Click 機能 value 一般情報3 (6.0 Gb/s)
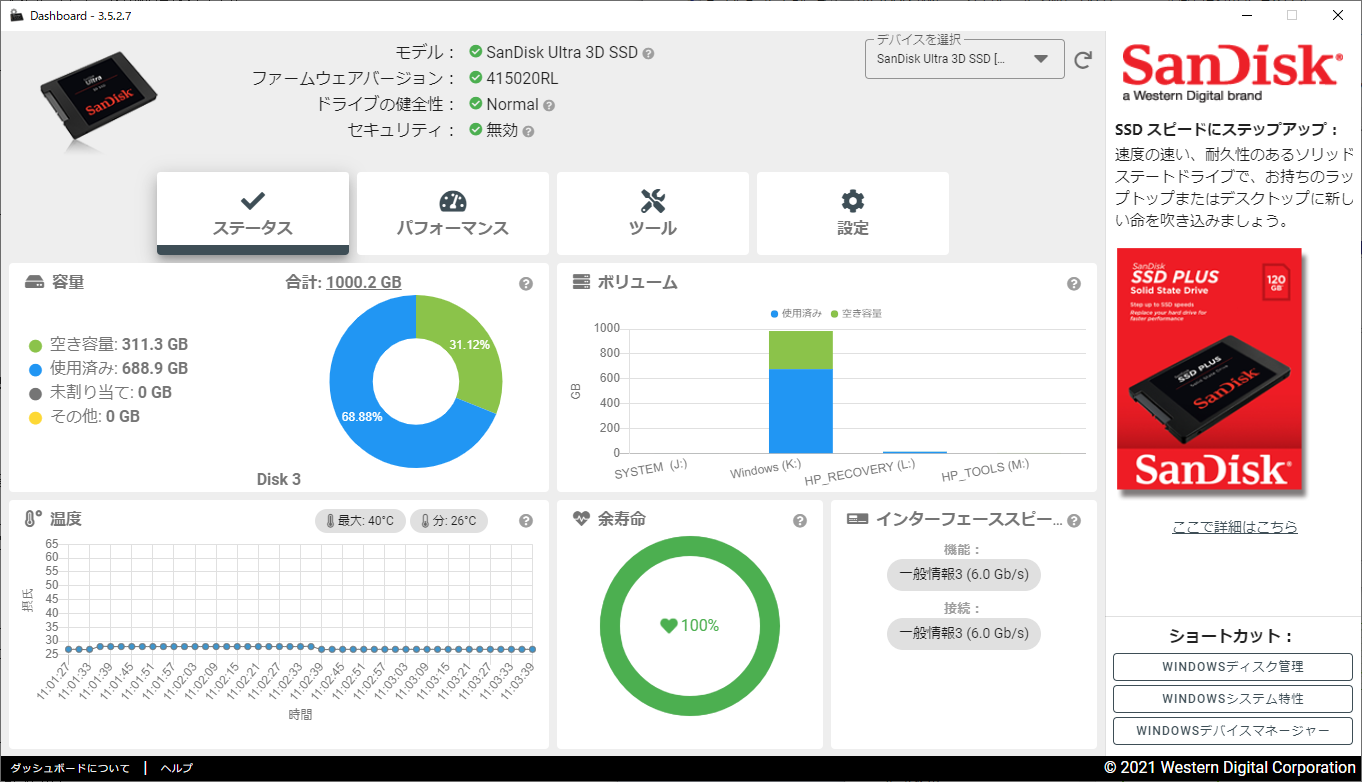Viewport: 1362px width, 782px height. point(964,575)
